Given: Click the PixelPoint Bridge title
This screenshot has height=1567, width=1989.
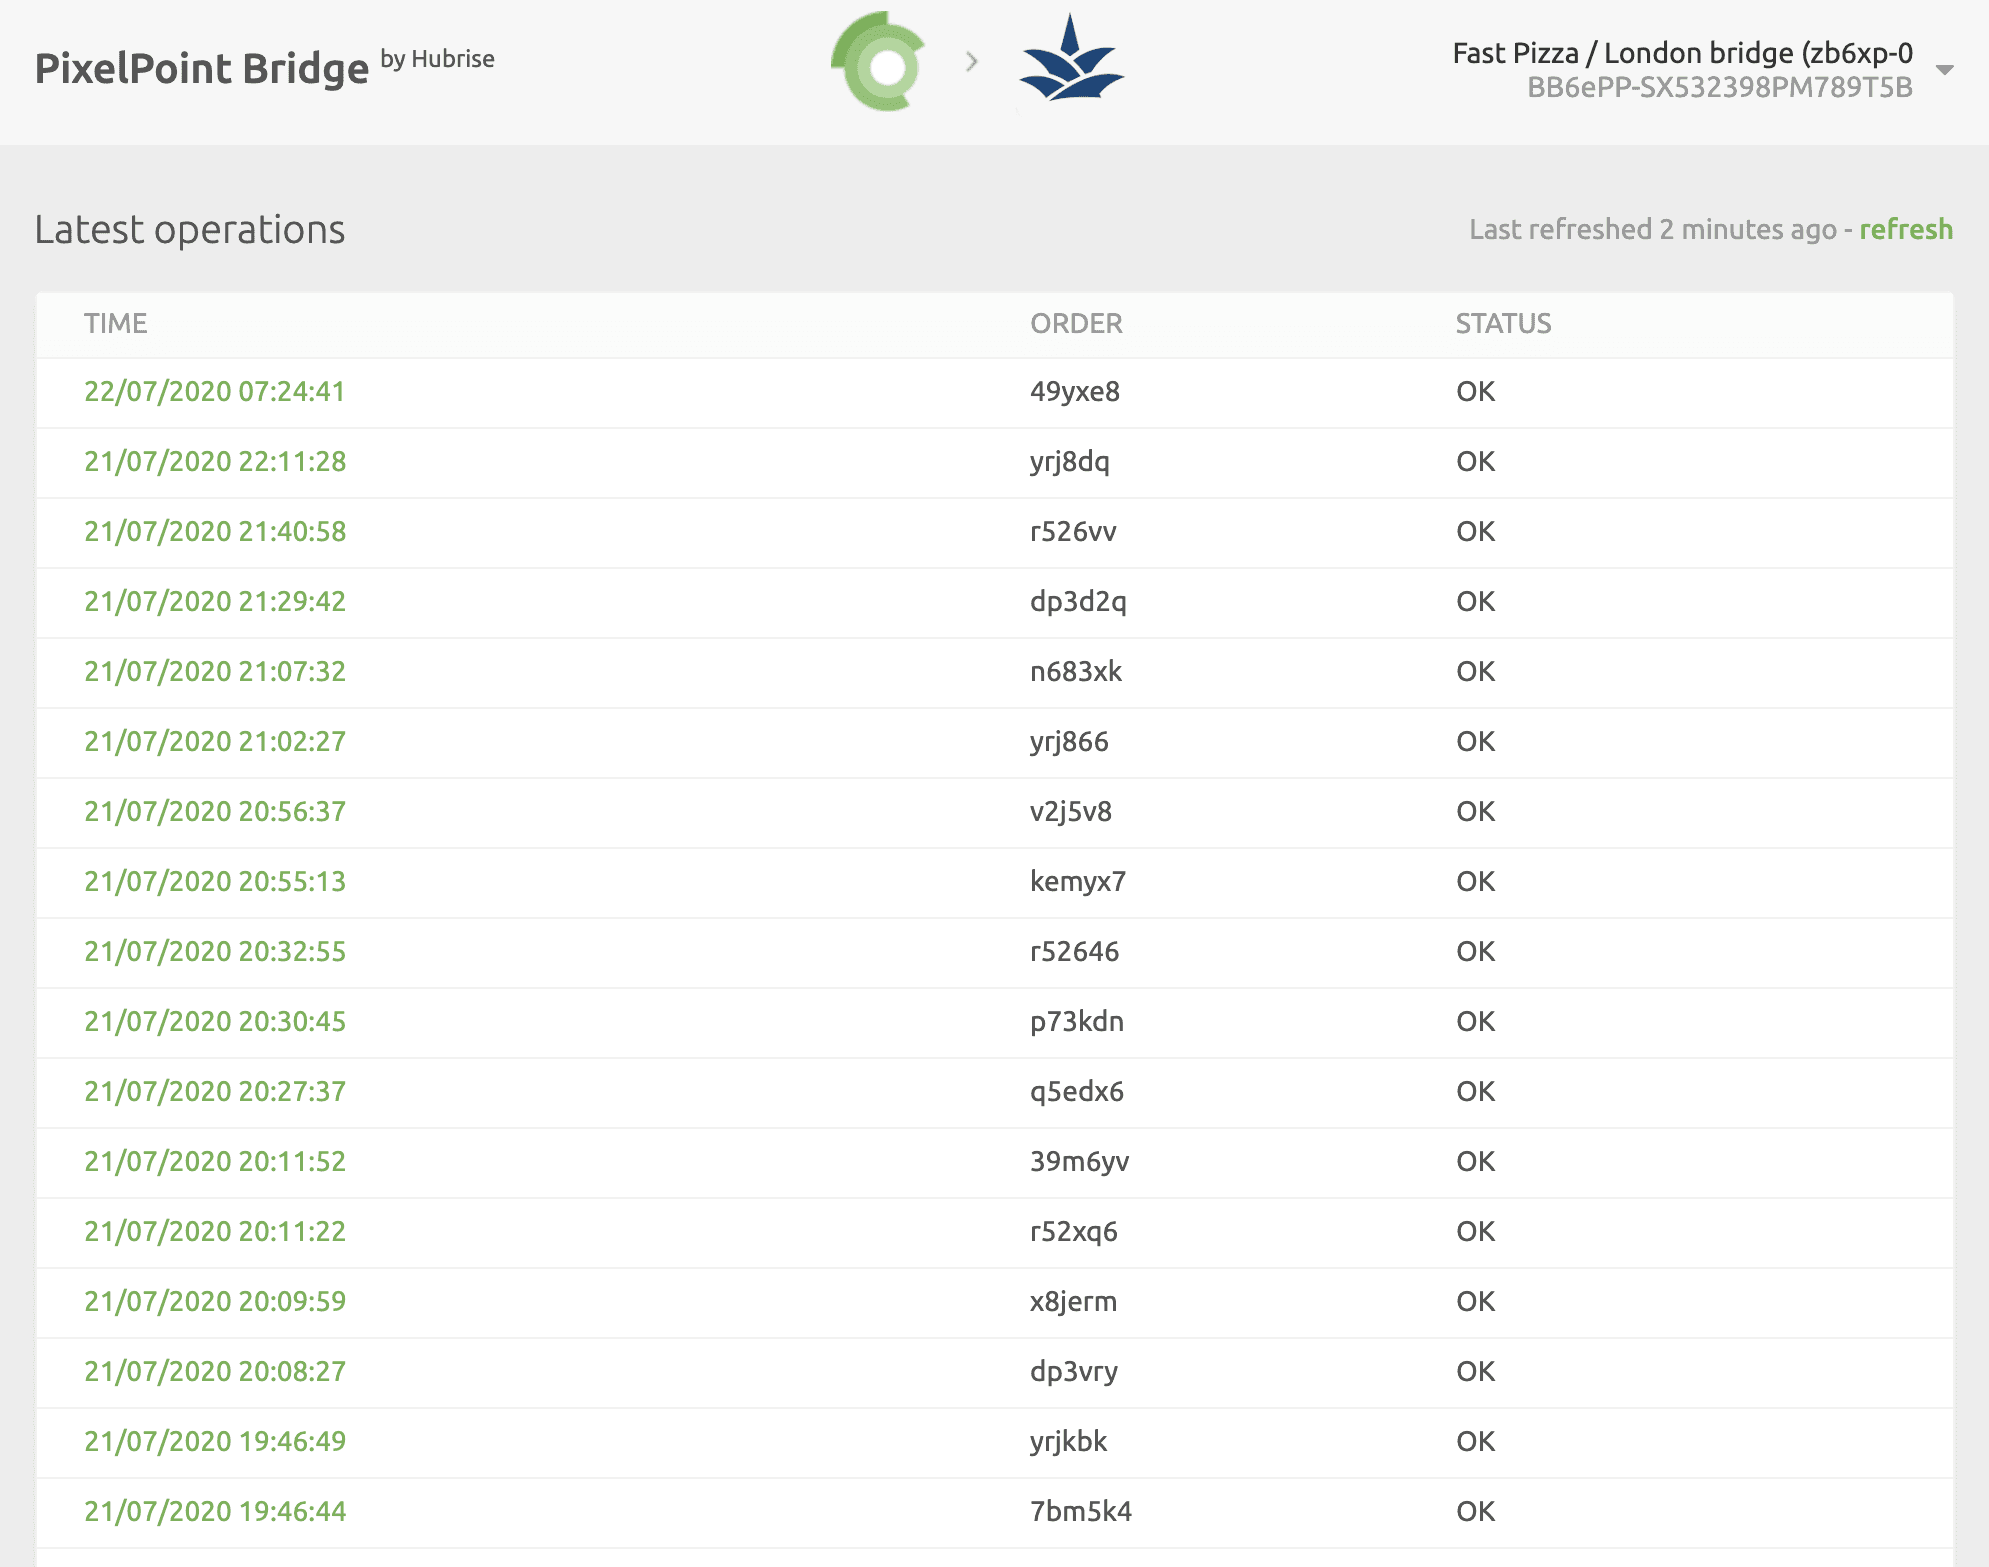Looking at the screenshot, I should coord(202,68).
